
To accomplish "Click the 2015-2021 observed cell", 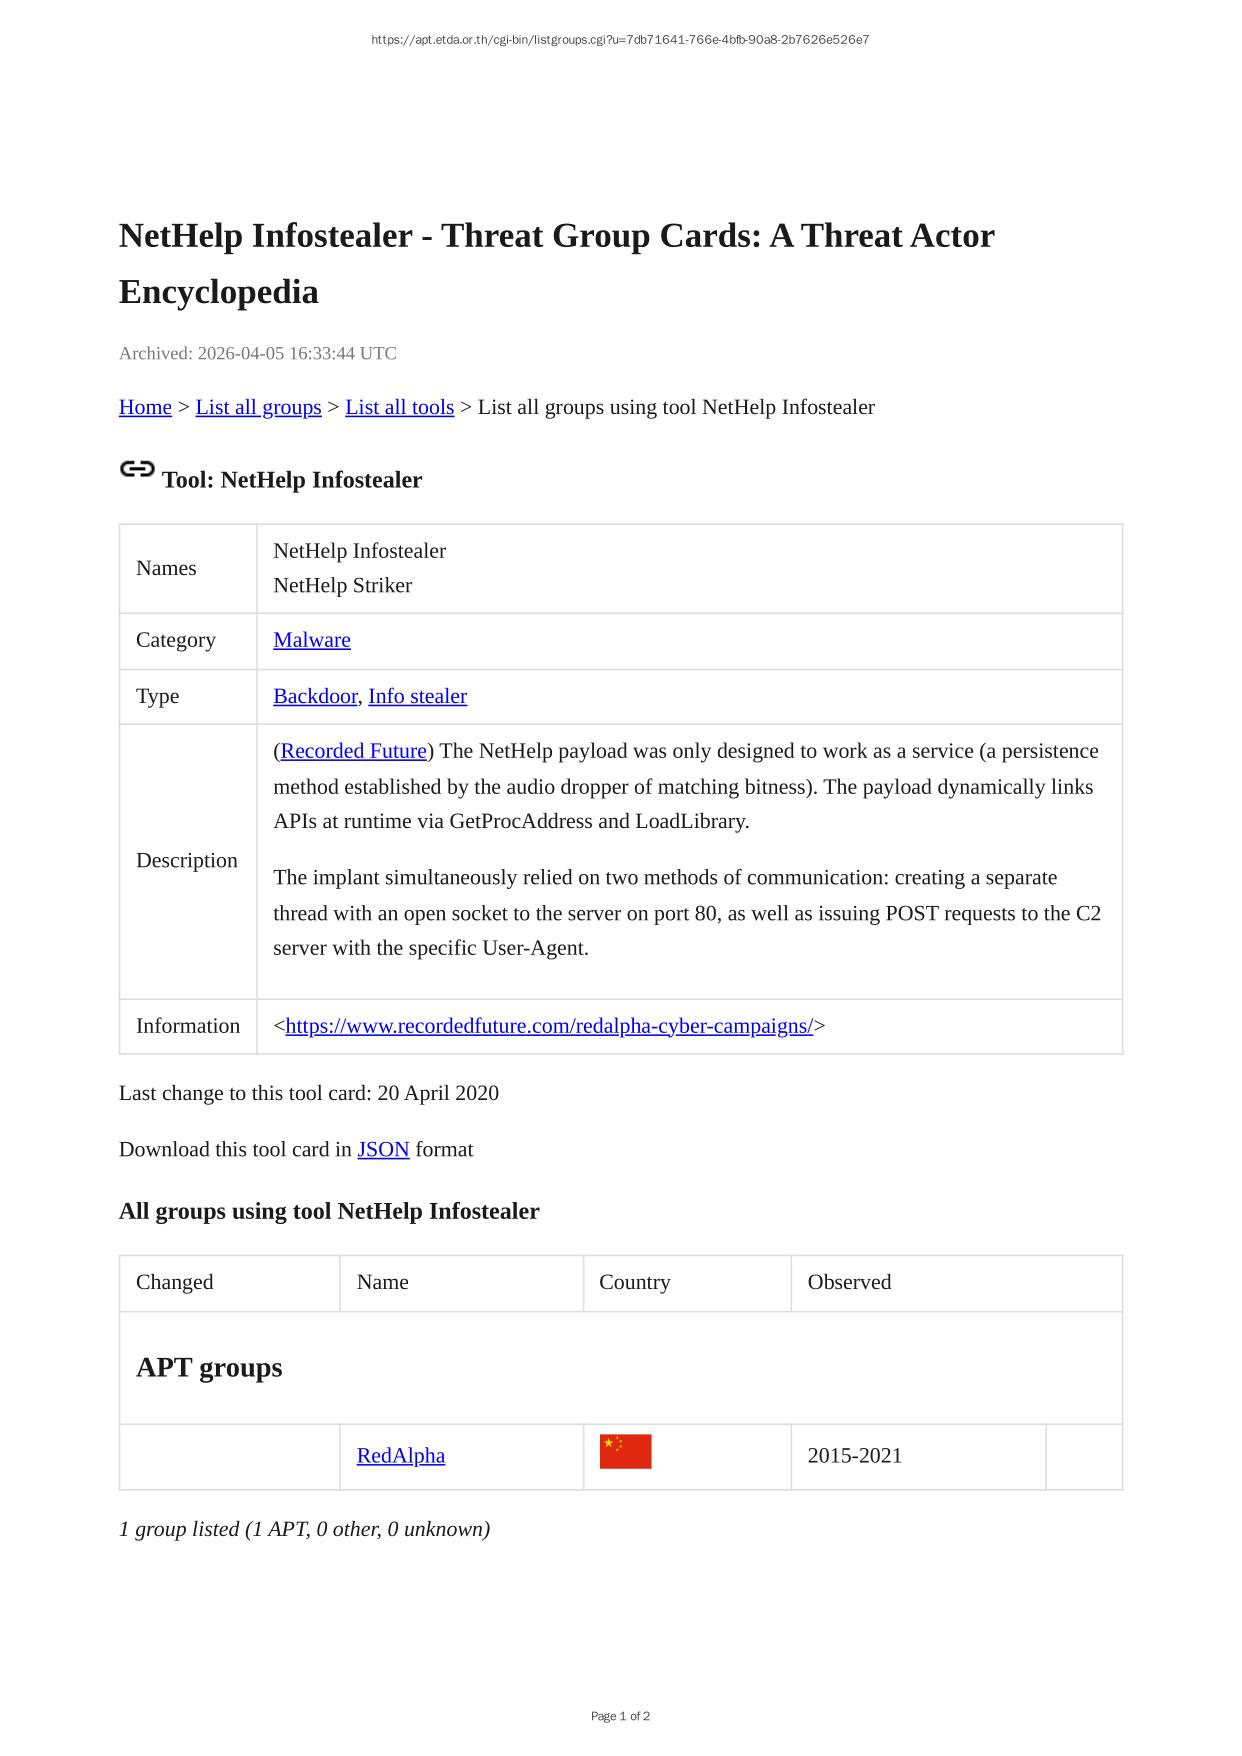I will pos(855,1455).
